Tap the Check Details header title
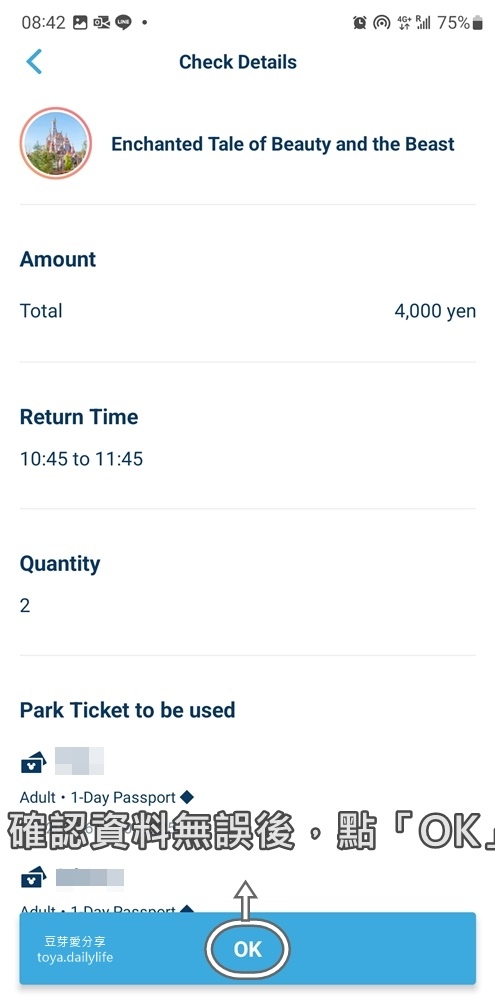The image size is (495, 1000). coord(237,62)
